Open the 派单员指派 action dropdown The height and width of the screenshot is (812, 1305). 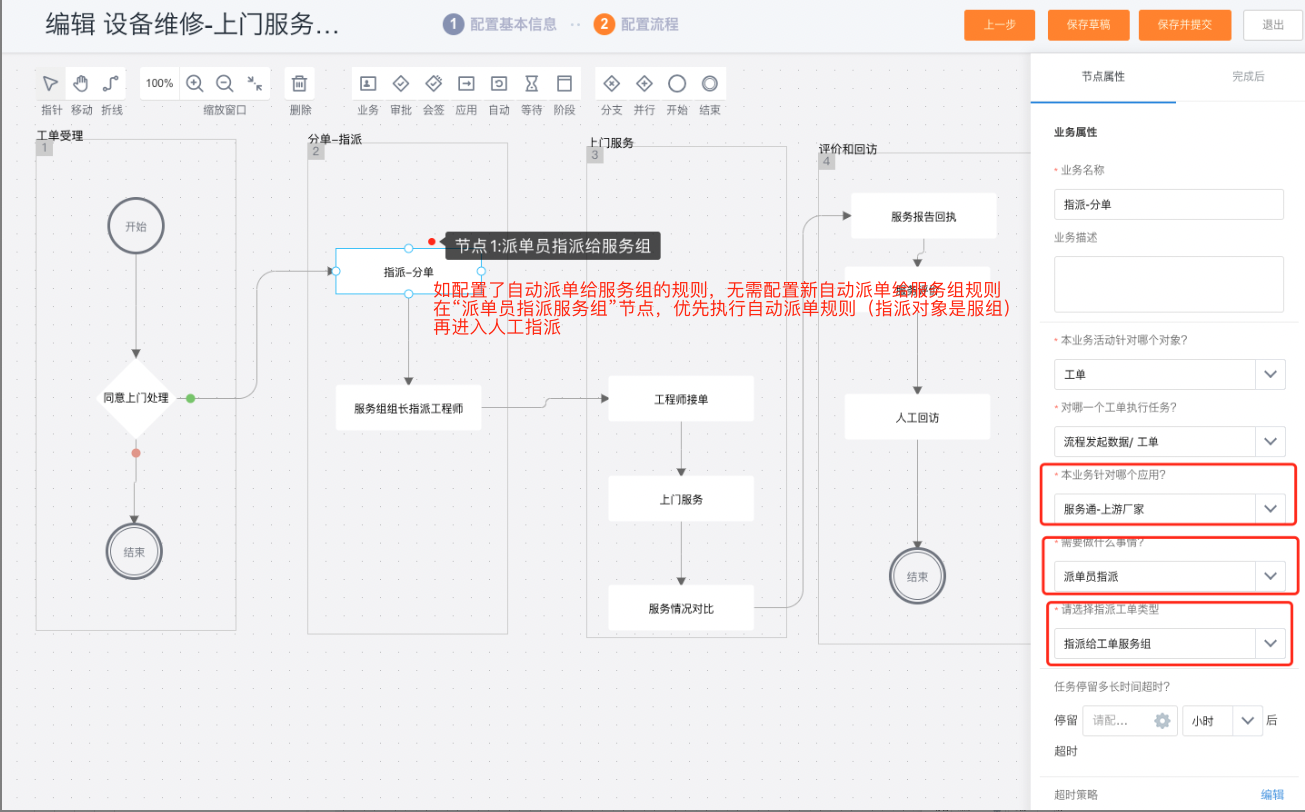click(1169, 576)
